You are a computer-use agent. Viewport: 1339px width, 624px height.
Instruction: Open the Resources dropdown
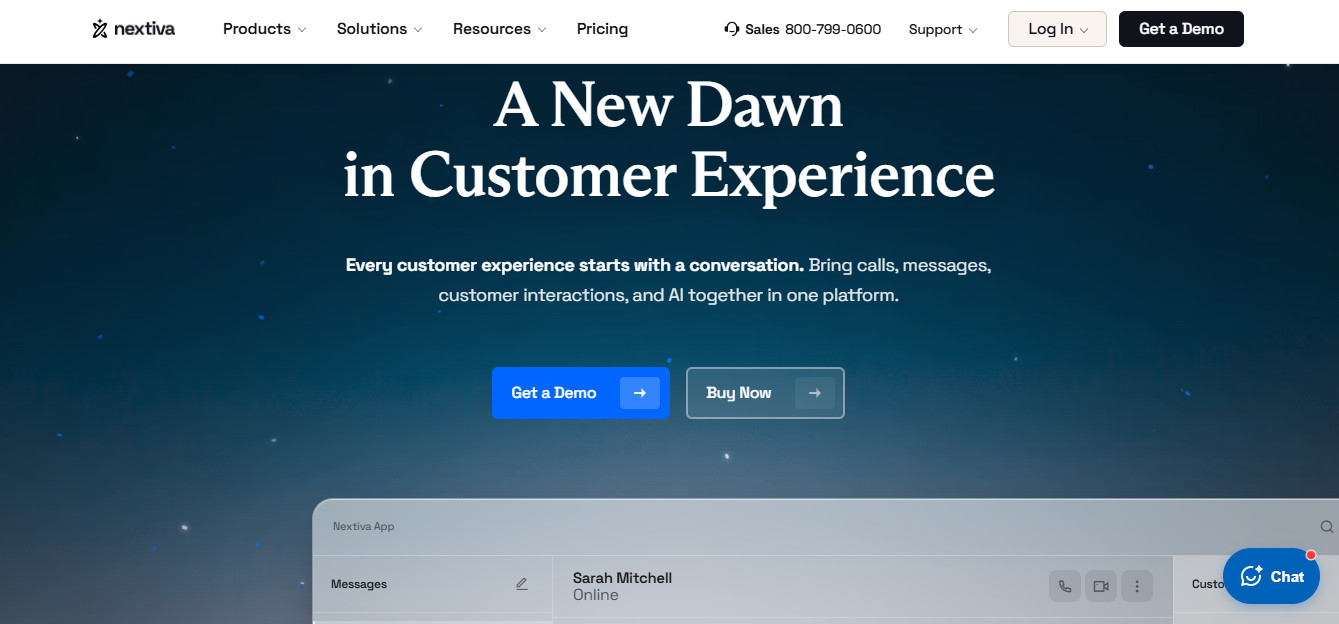pos(499,29)
